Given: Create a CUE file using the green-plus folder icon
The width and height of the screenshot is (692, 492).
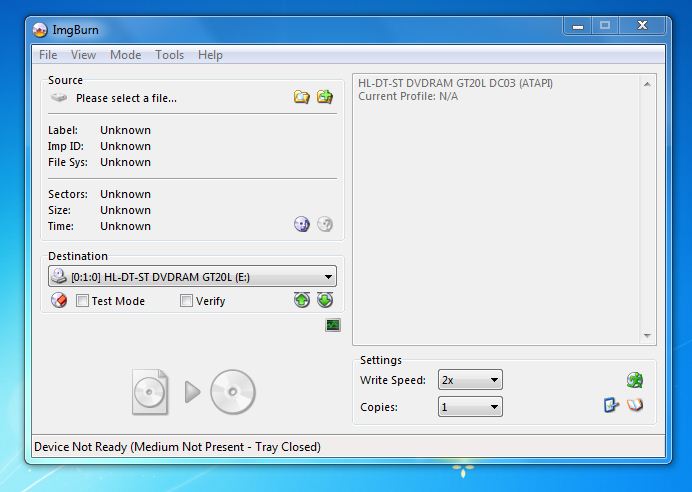Looking at the screenshot, I should pos(325,97).
